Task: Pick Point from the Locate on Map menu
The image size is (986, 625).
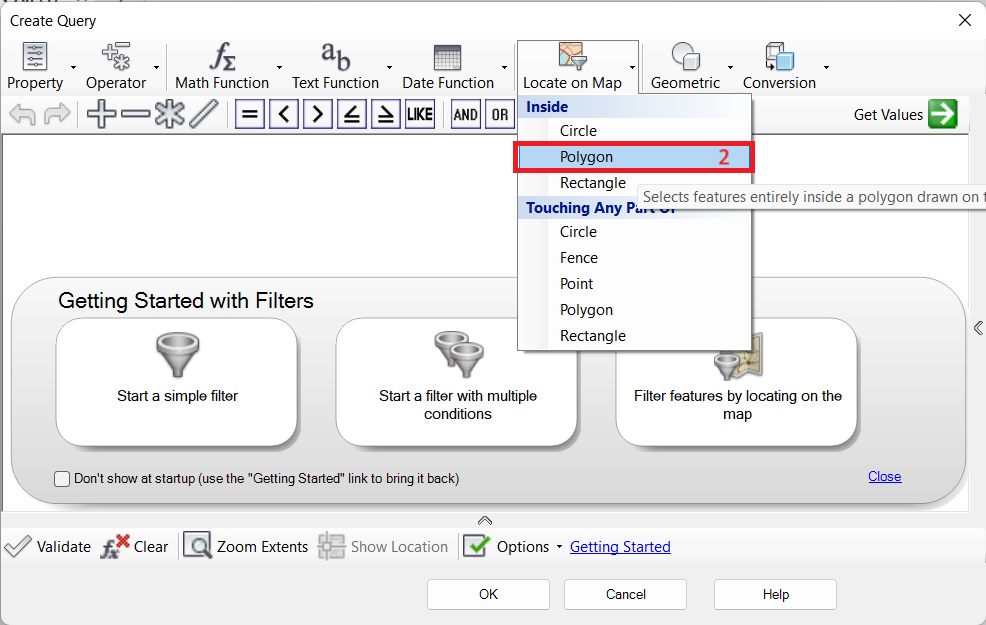Action: [576, 284]
